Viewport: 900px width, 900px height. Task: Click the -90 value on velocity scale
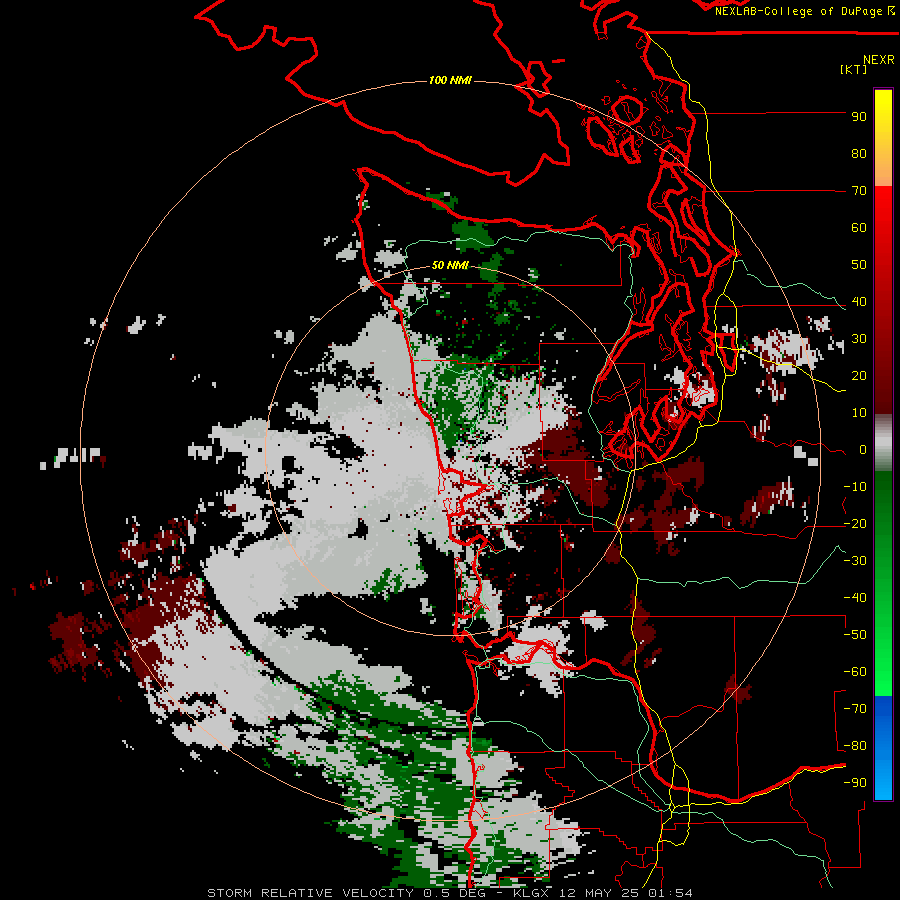click(x=855, y=783)
